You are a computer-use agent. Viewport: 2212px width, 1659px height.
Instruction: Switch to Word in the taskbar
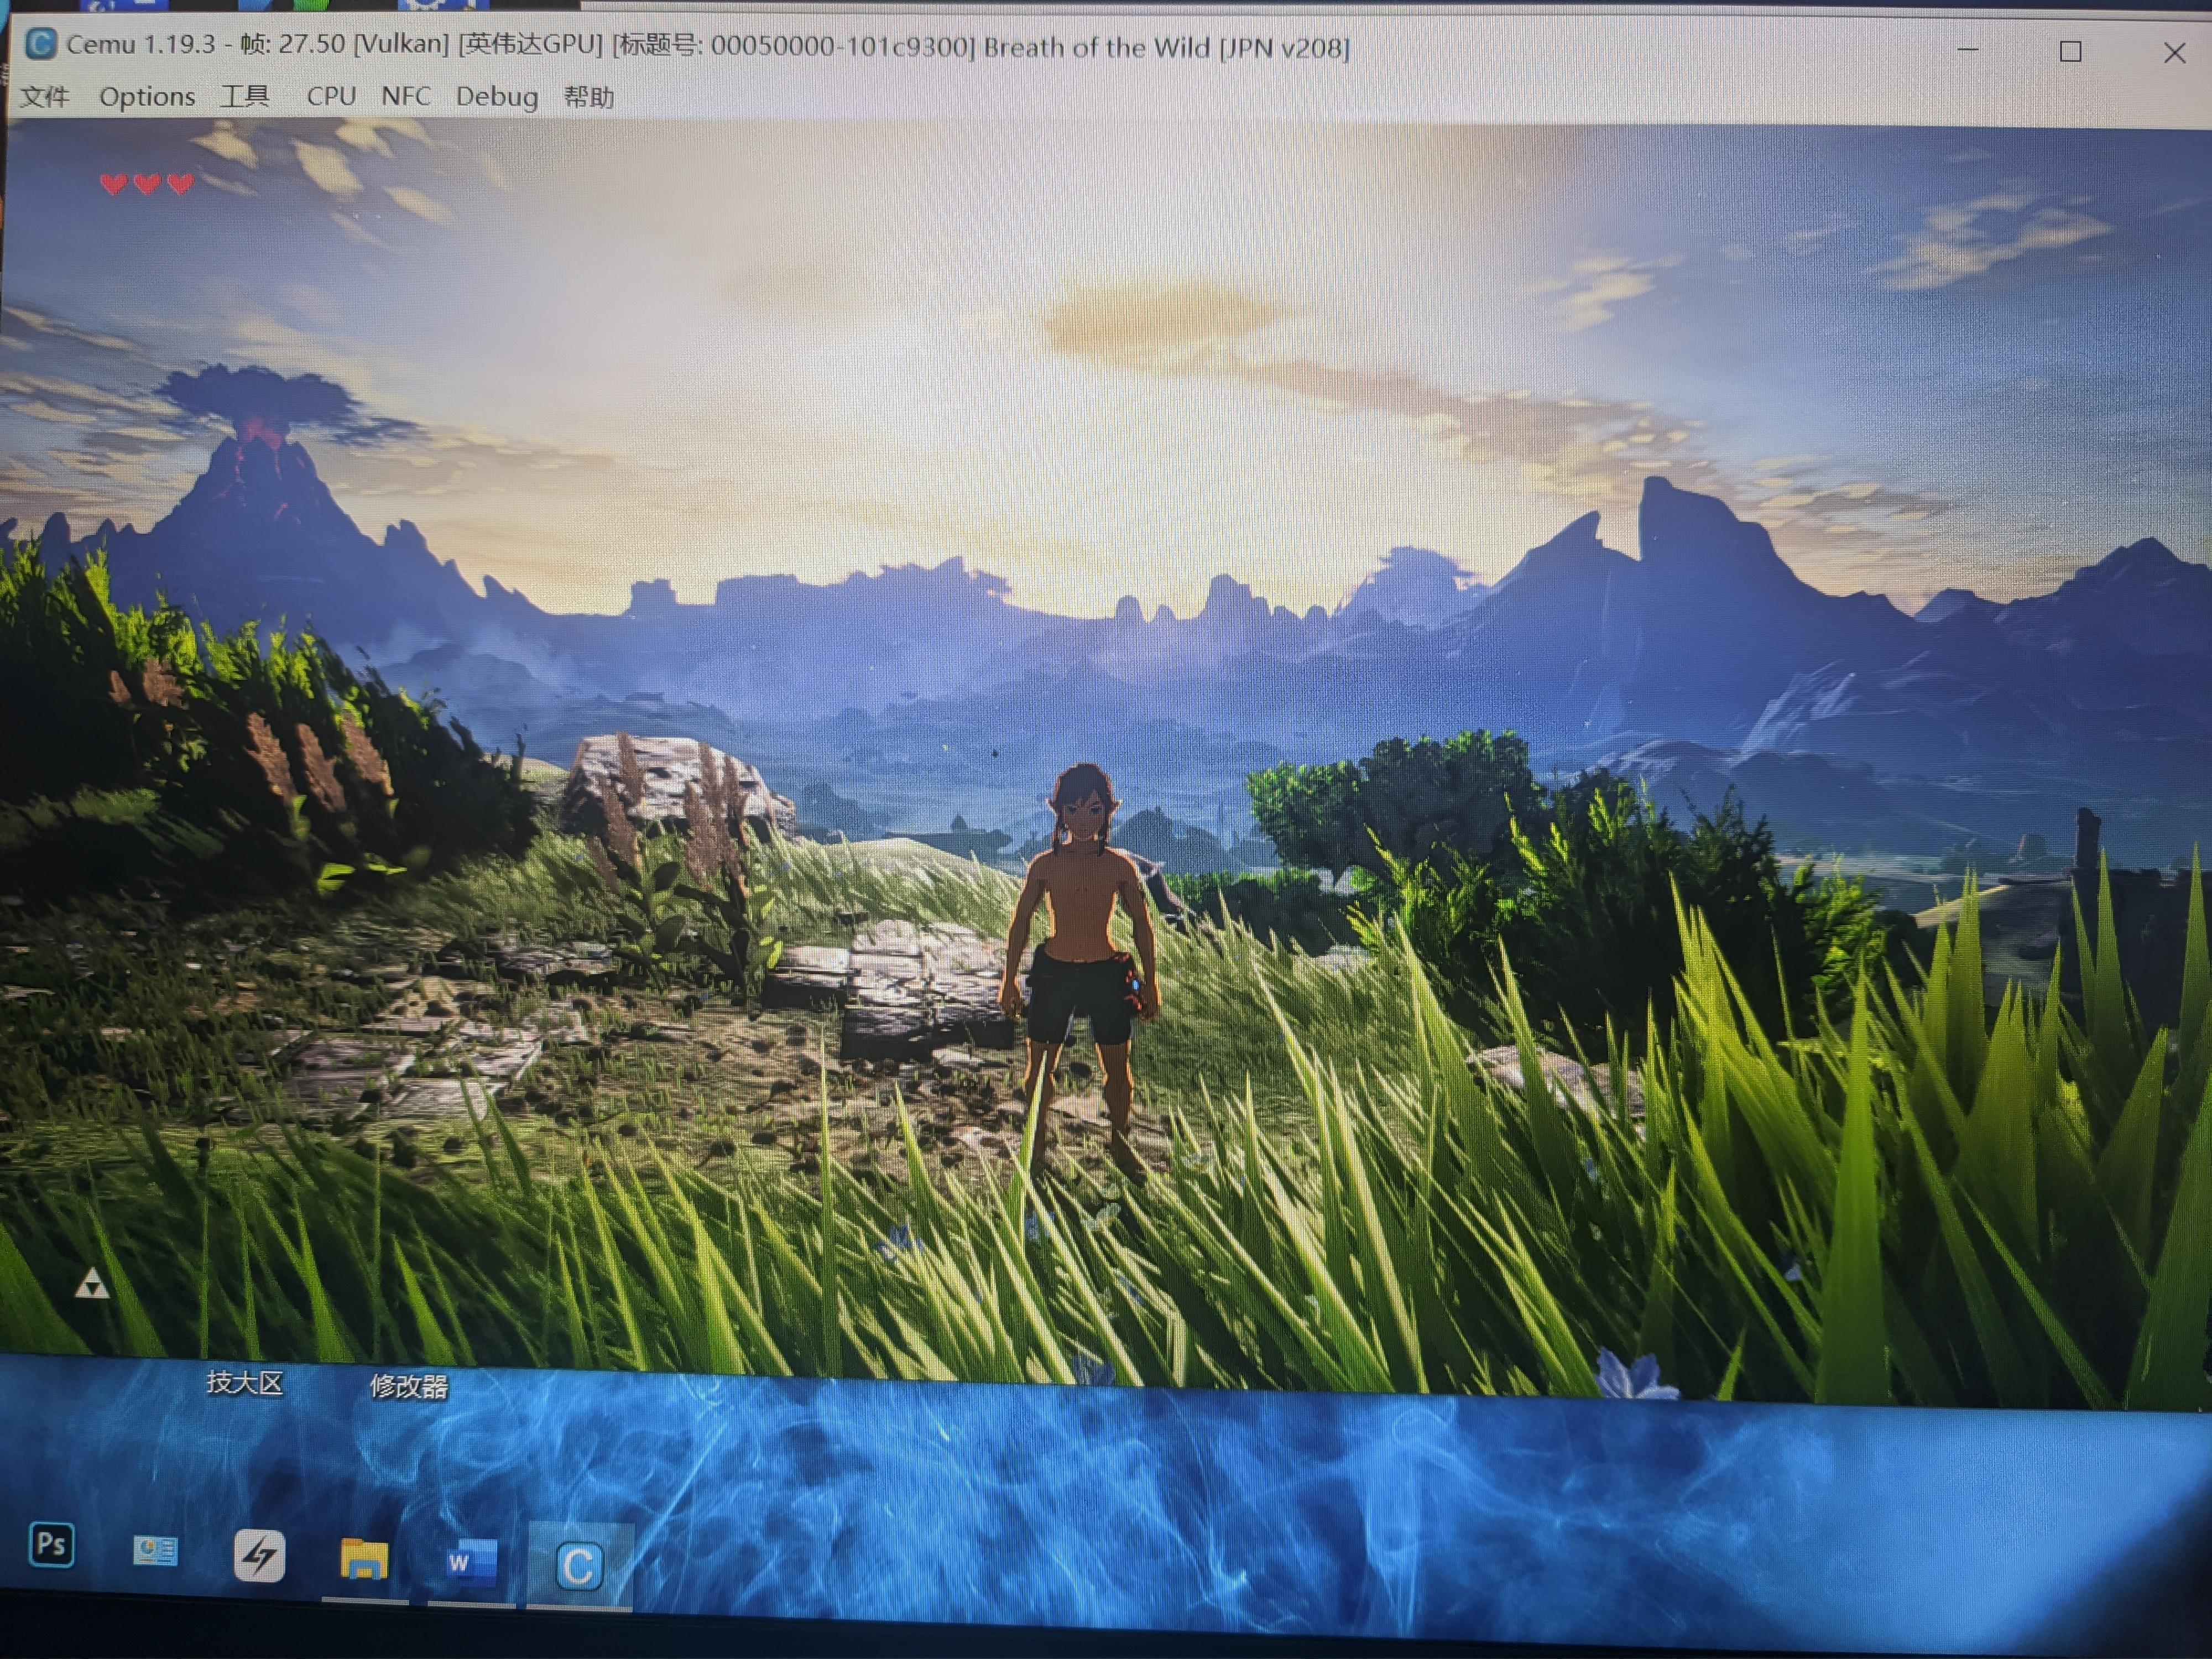point(471,1562)
